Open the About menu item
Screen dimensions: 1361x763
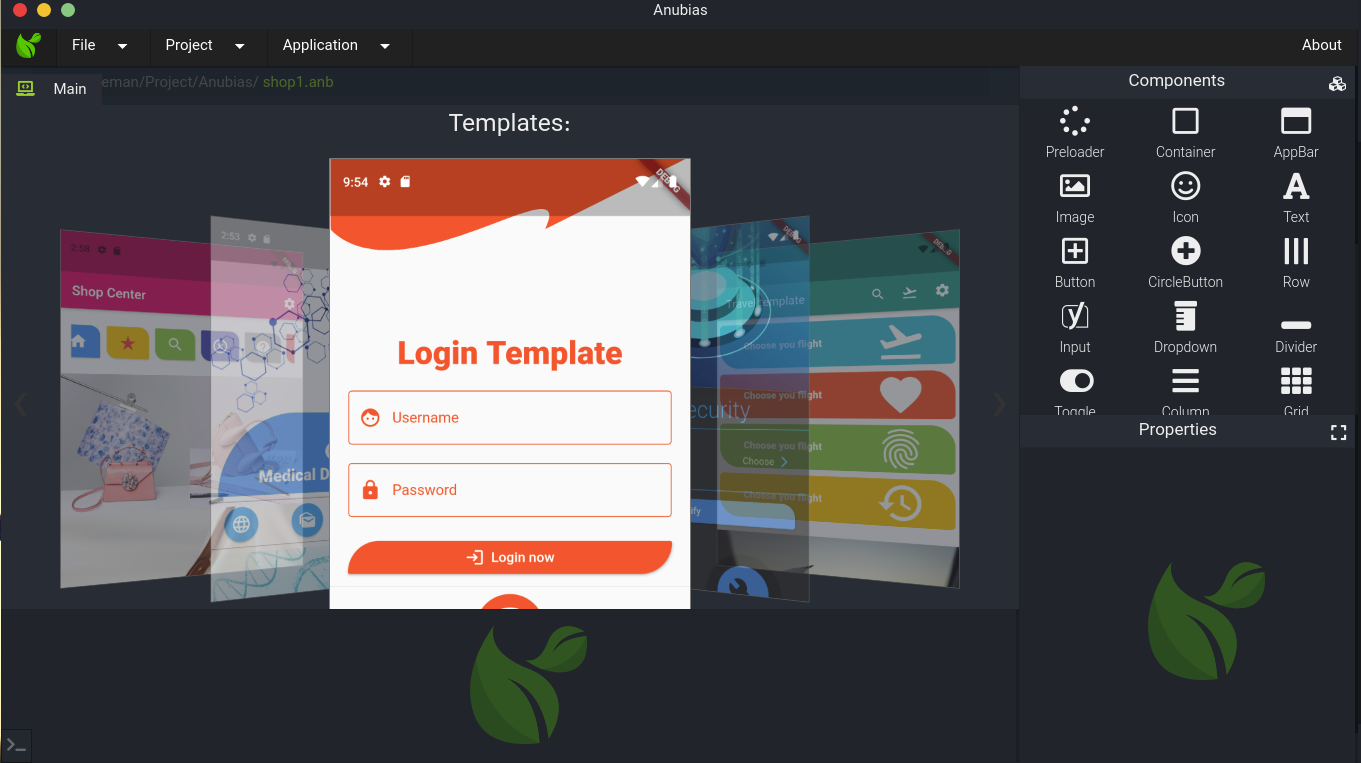tap(1321, 45)
